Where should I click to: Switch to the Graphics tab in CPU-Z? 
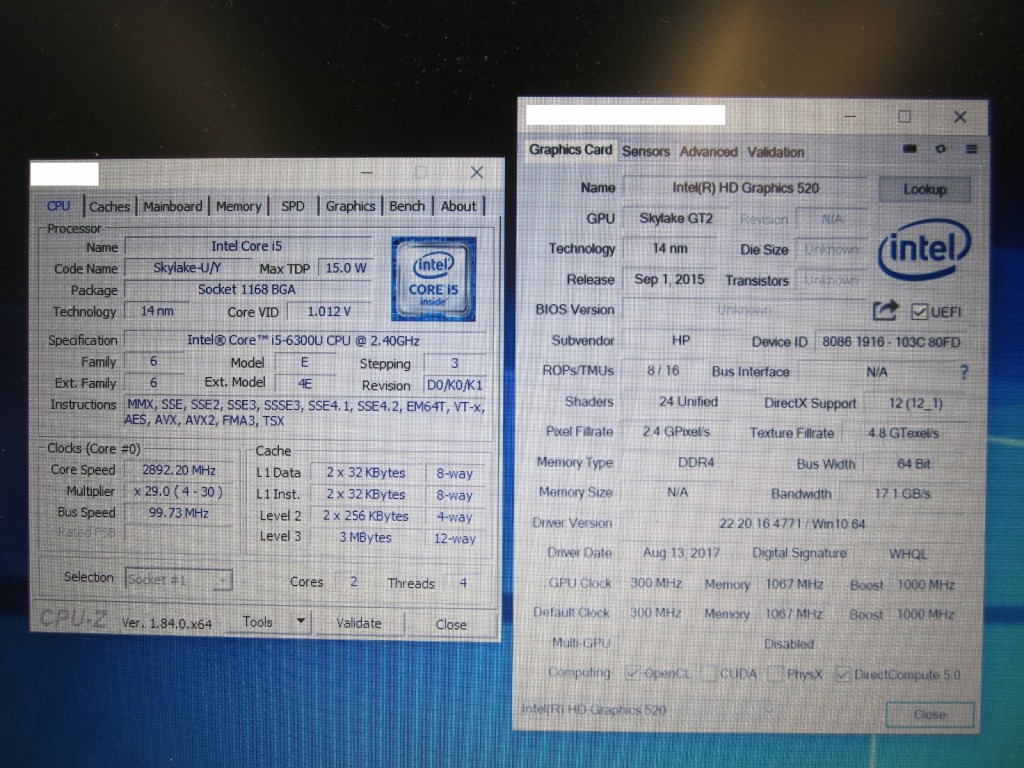pos(350,206)
